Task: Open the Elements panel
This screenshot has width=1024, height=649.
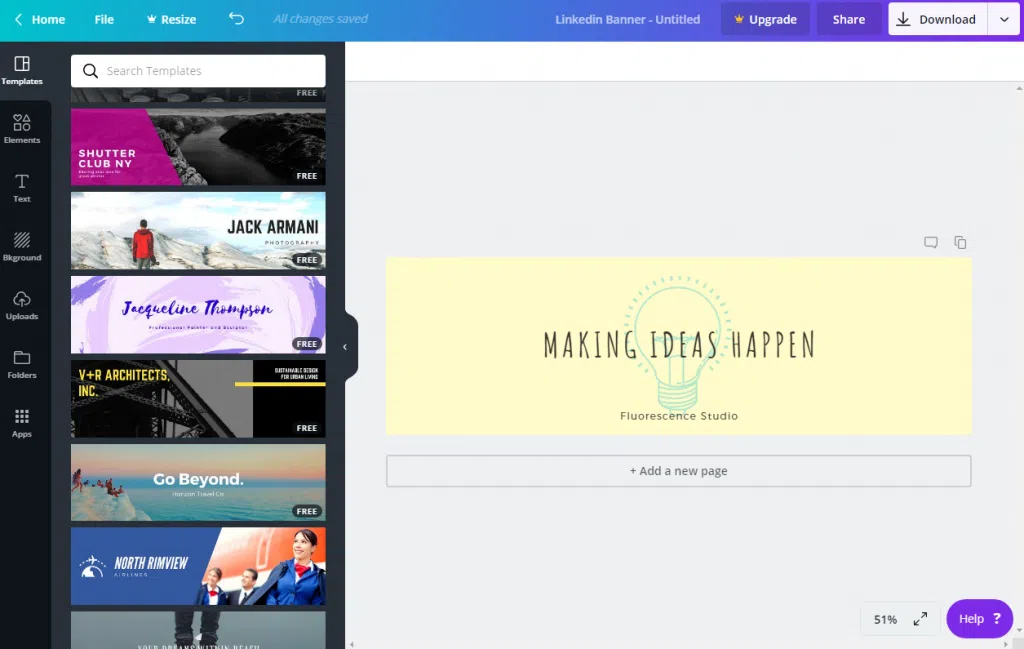Action: coord(22,129)
